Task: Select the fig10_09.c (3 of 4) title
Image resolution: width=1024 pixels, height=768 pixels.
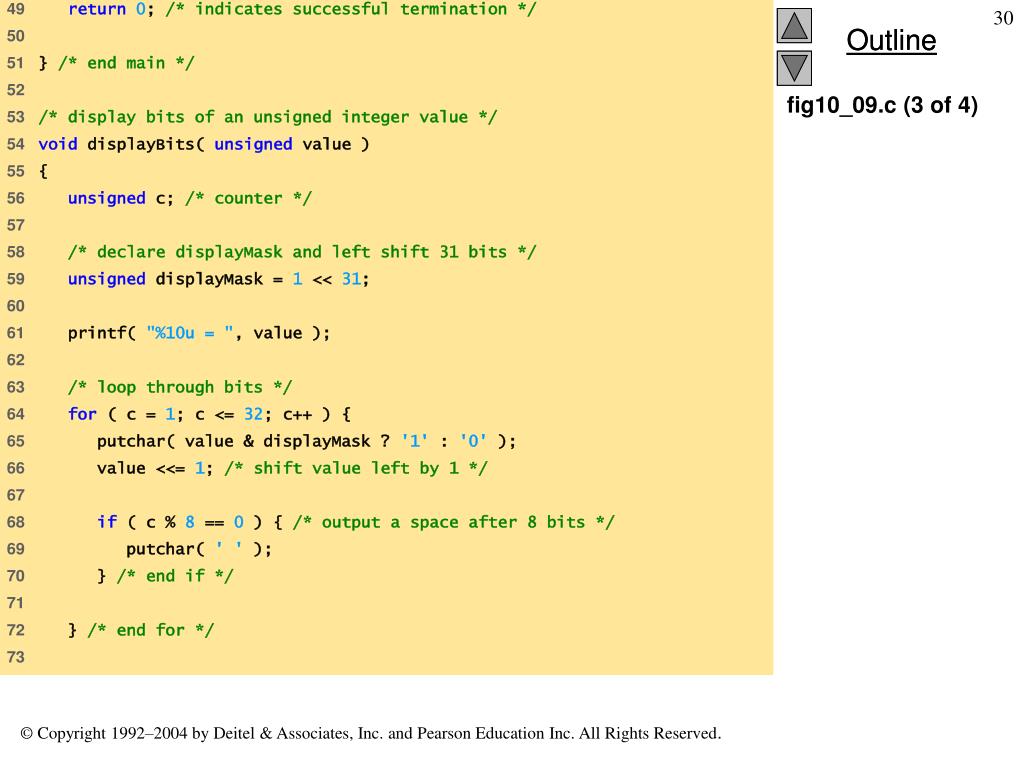Action: coord(882,105)
